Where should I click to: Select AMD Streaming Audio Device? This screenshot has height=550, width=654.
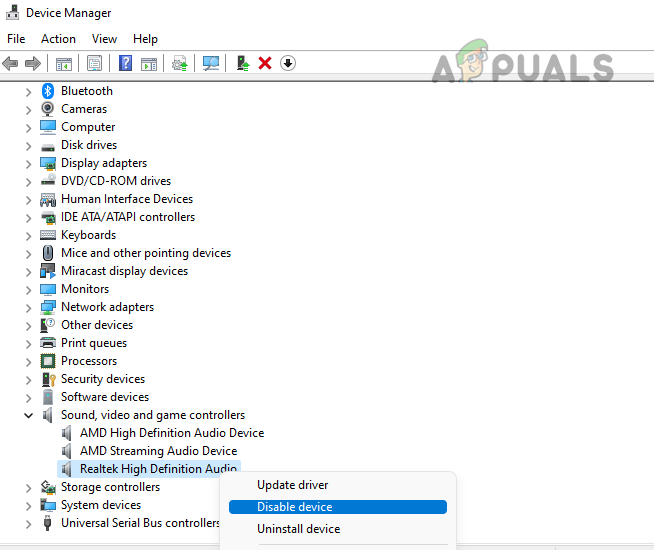(158, 451)
